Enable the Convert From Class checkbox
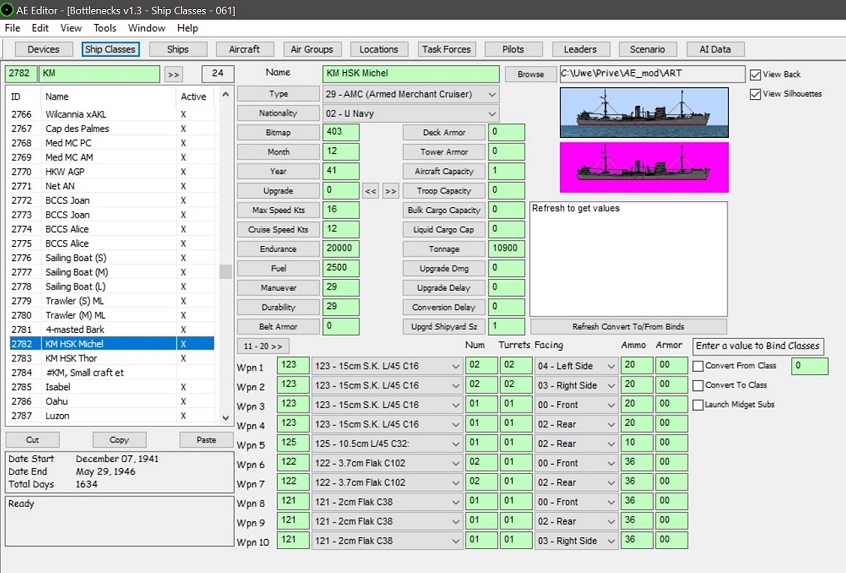This screenshot has width=846, height=573. pos(698,366)
